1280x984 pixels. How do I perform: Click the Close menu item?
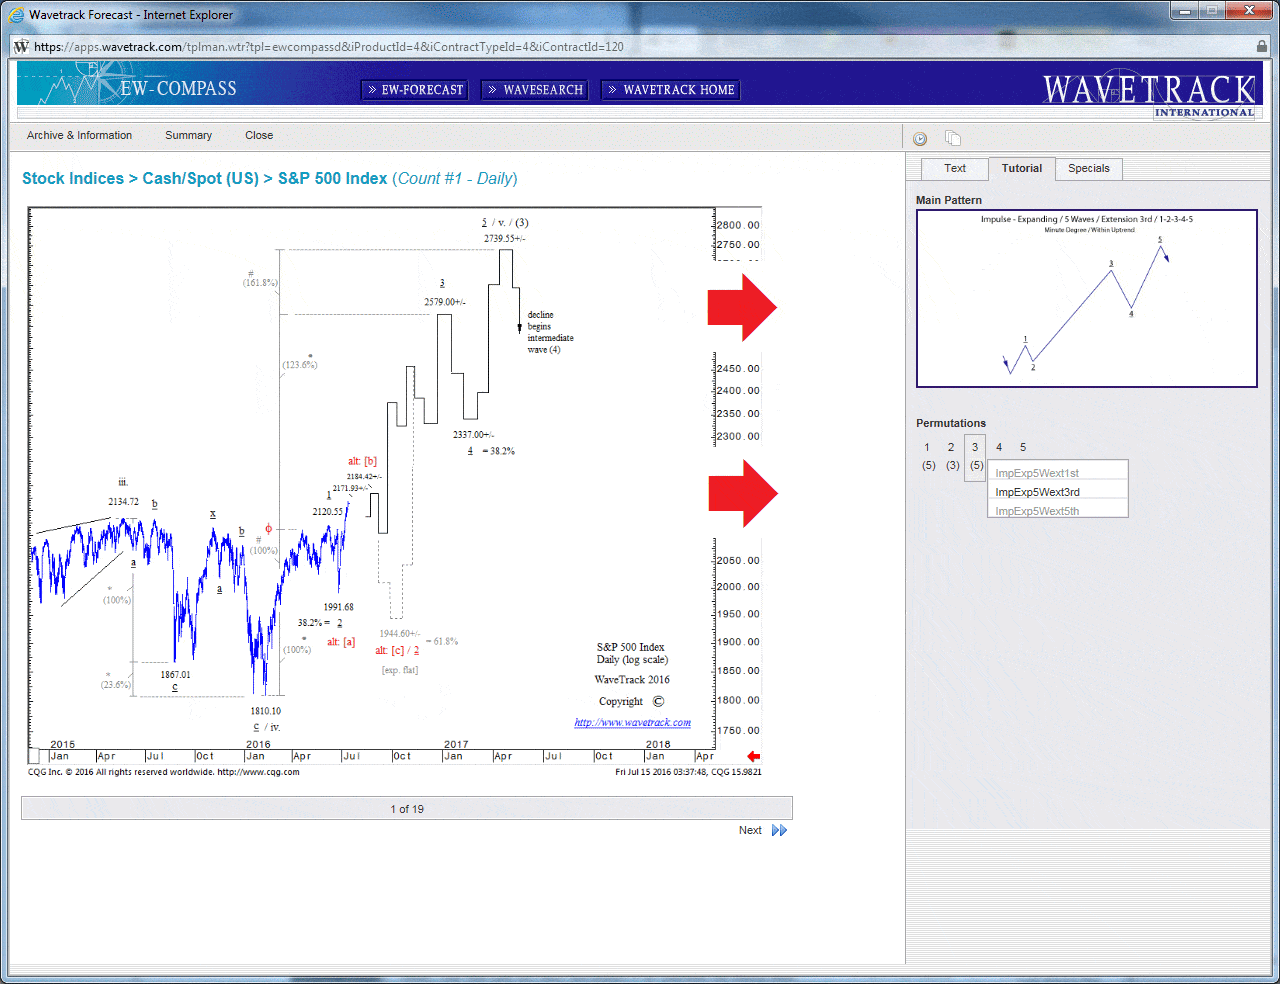point(259,135)
